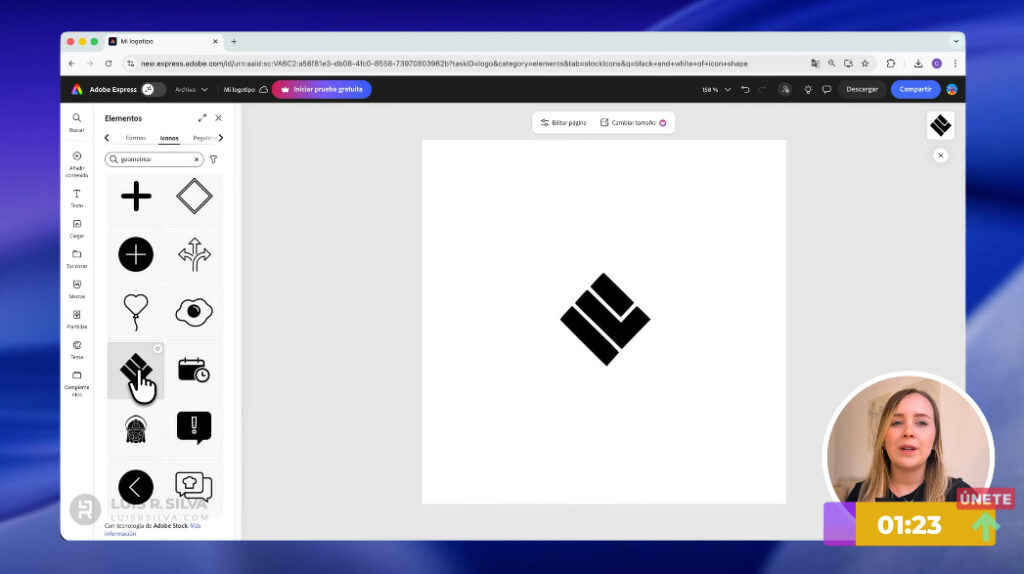
Task: Open browser downloads icon
Action: pyautogui.click(x=918, y=63)
